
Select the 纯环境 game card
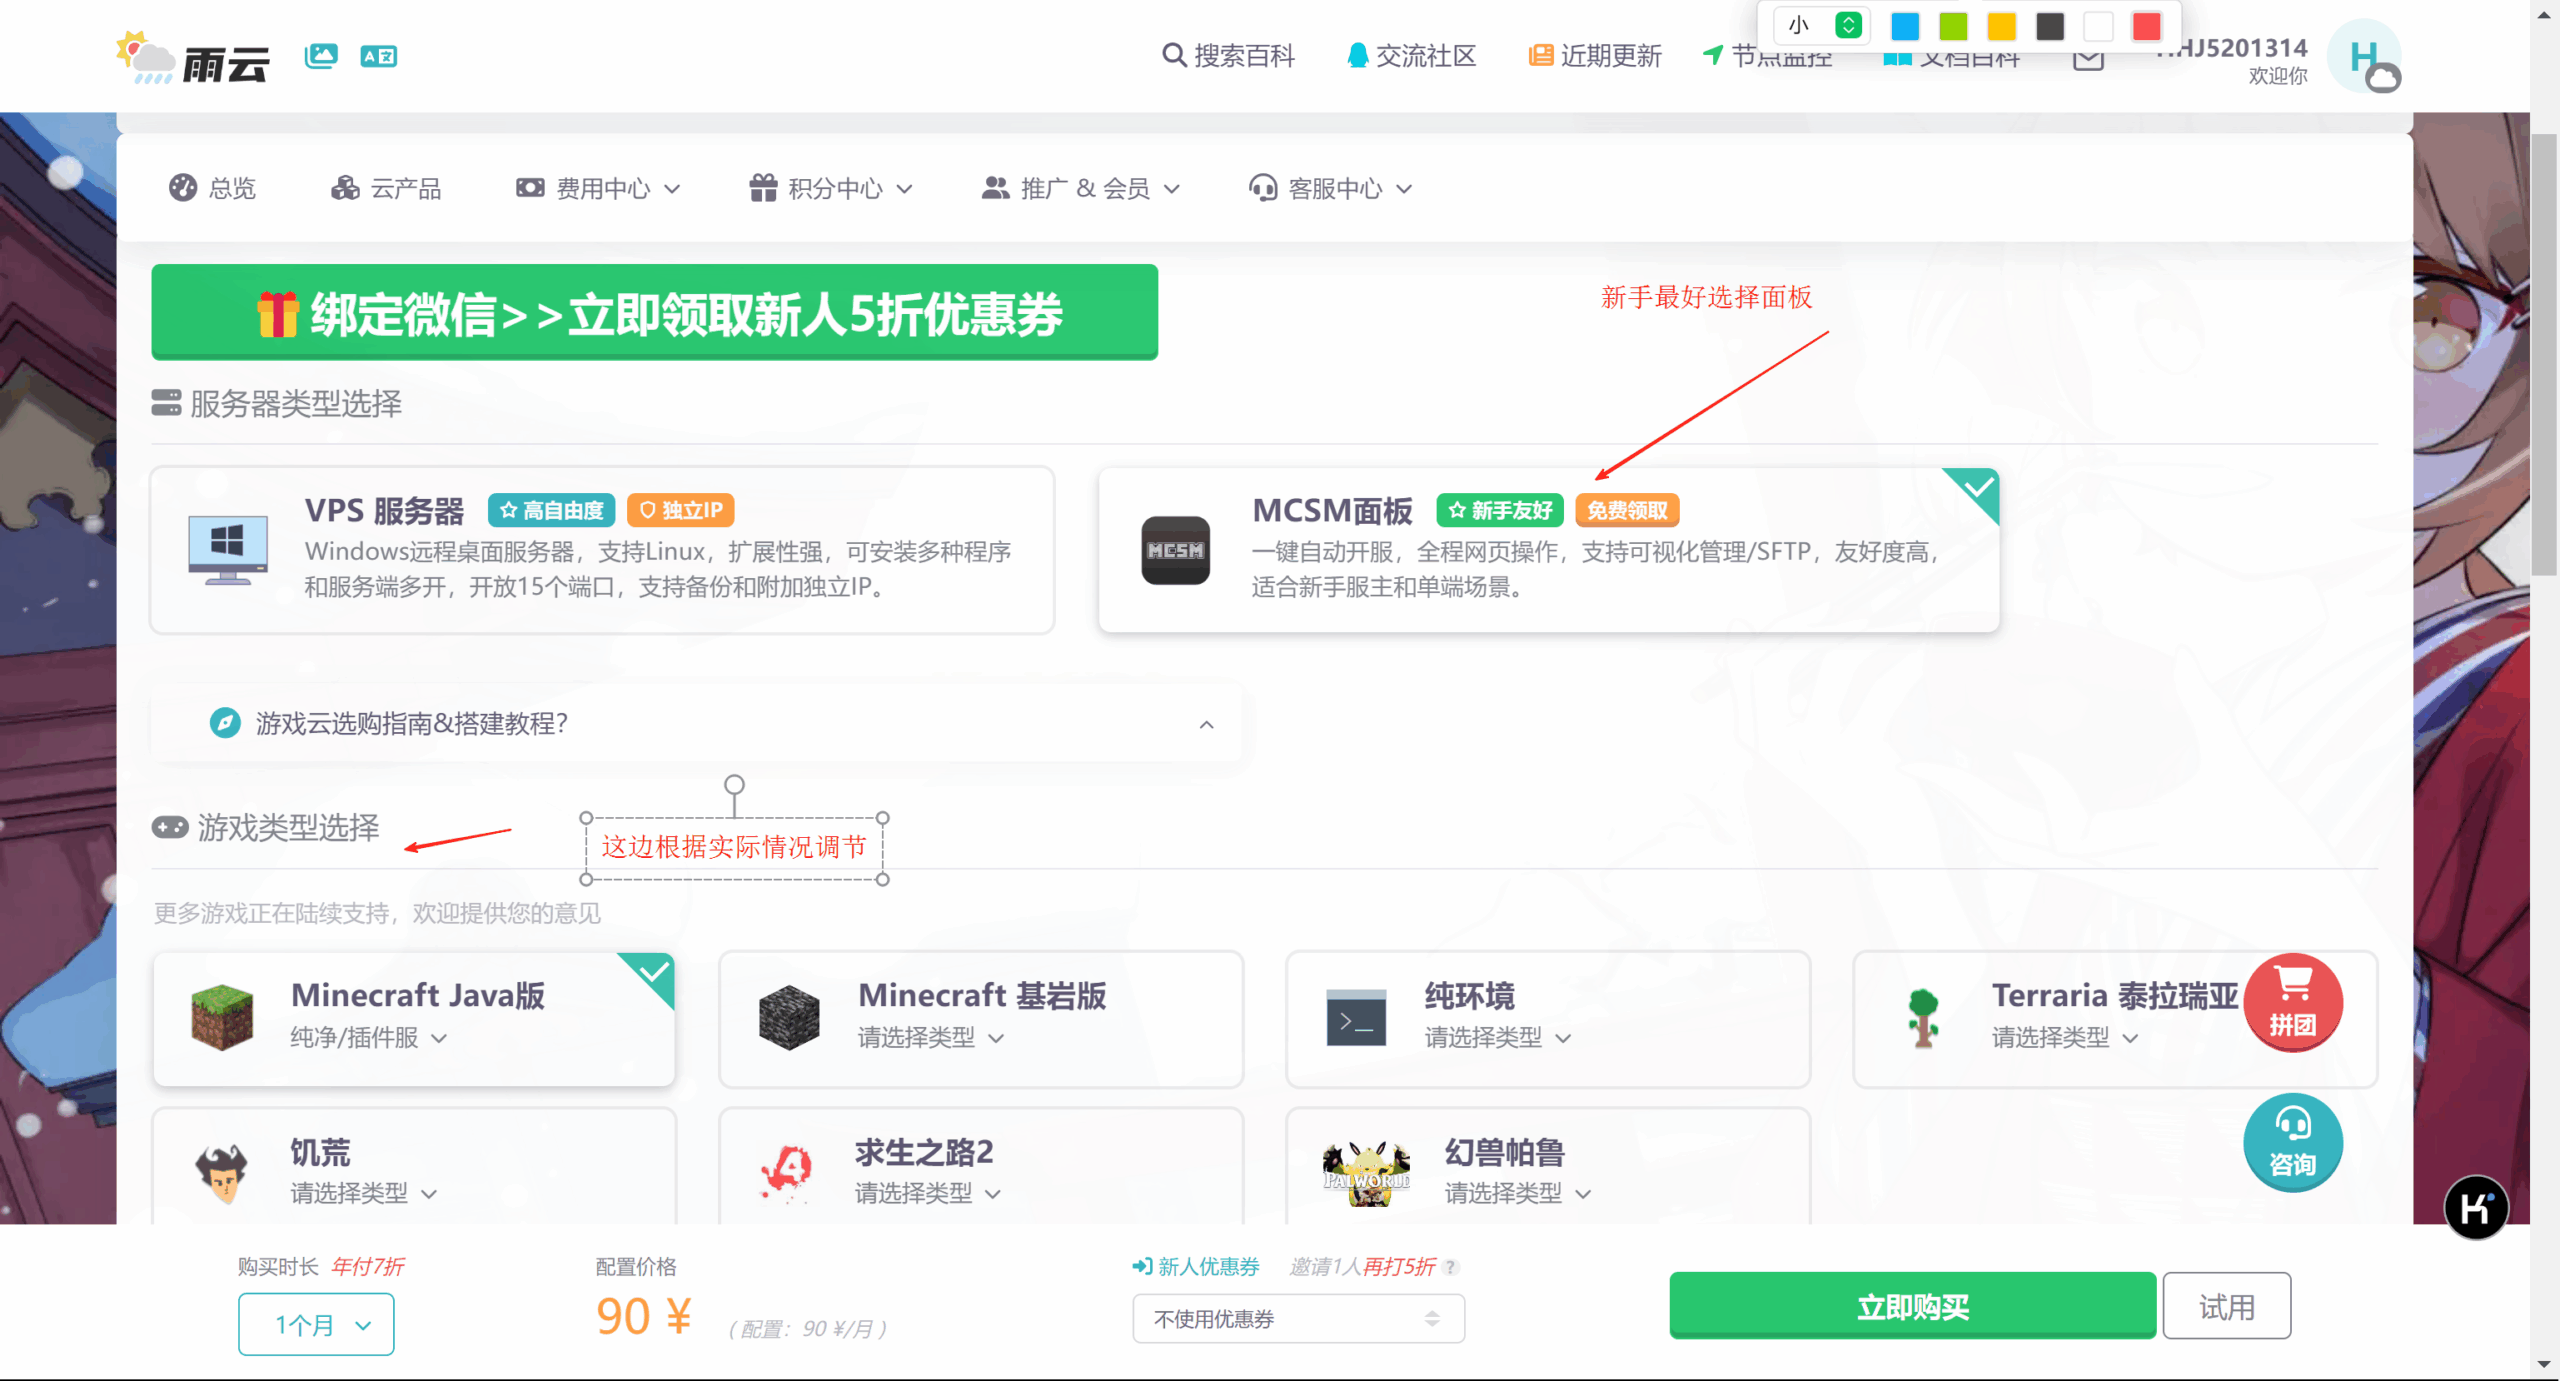click(x=1548, y=1018)
